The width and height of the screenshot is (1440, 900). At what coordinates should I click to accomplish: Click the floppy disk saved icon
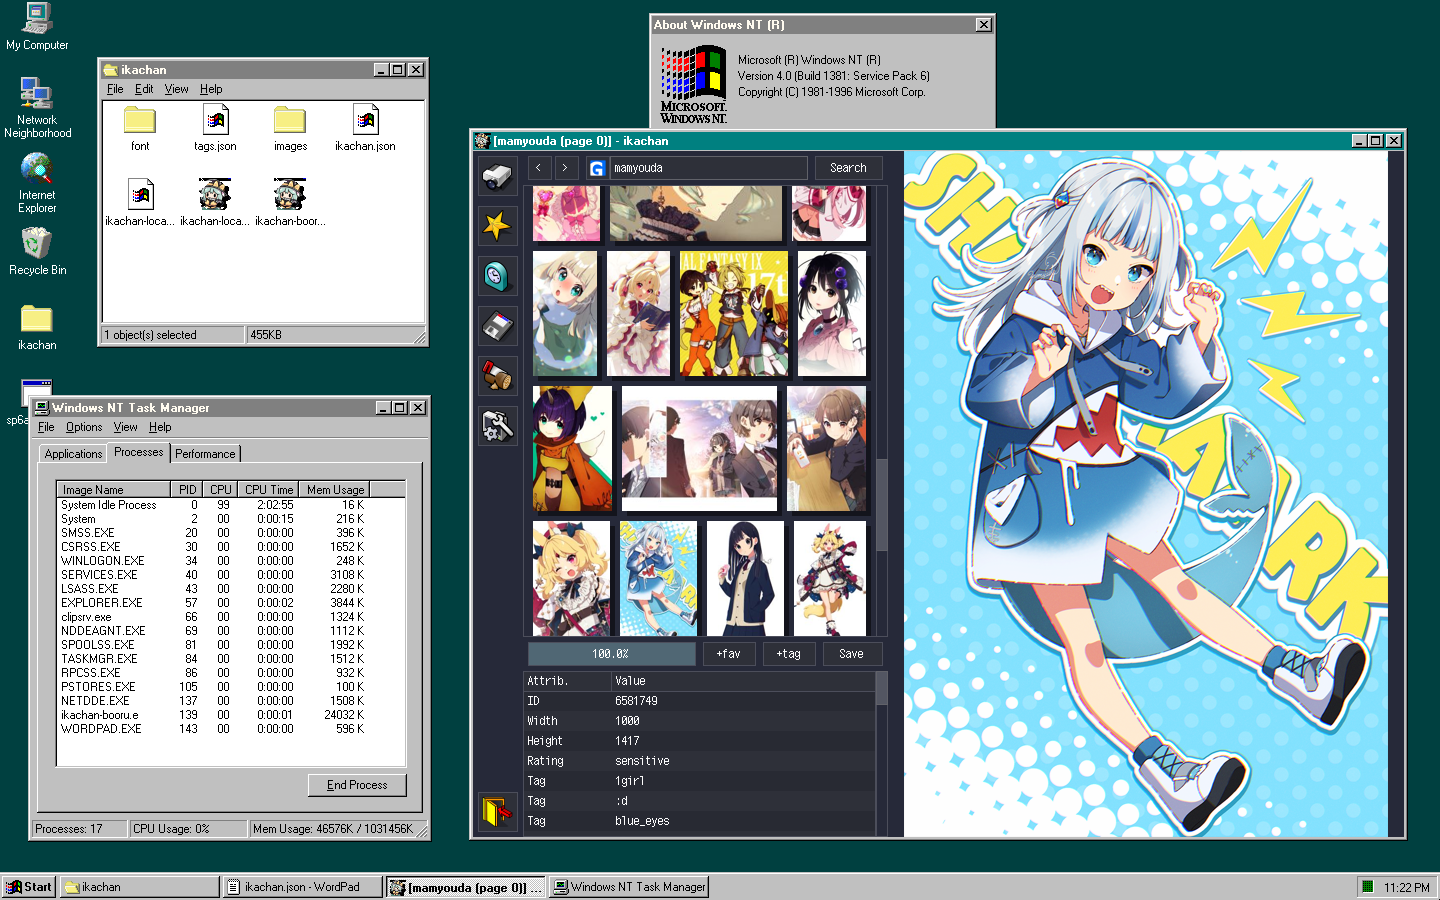[x=497, y=326]
